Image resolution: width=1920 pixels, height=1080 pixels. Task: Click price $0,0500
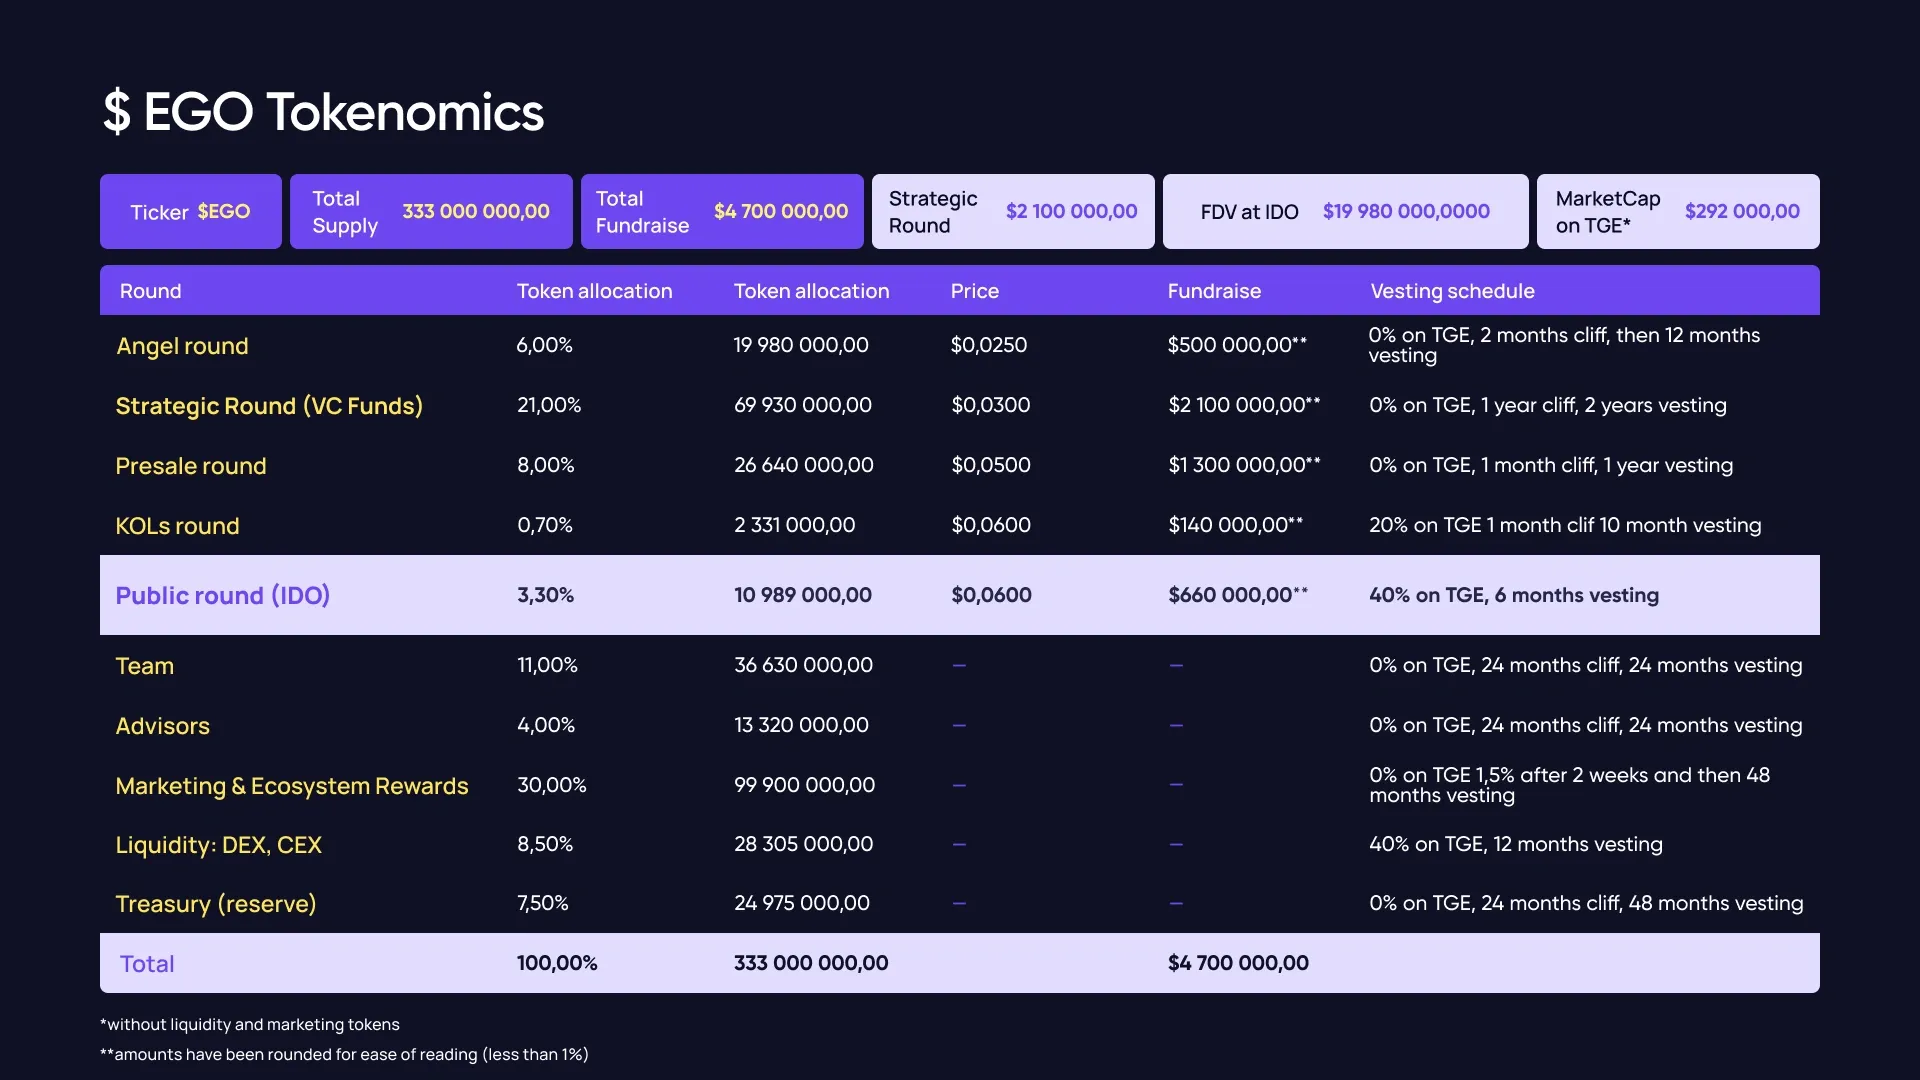(991, 465)
